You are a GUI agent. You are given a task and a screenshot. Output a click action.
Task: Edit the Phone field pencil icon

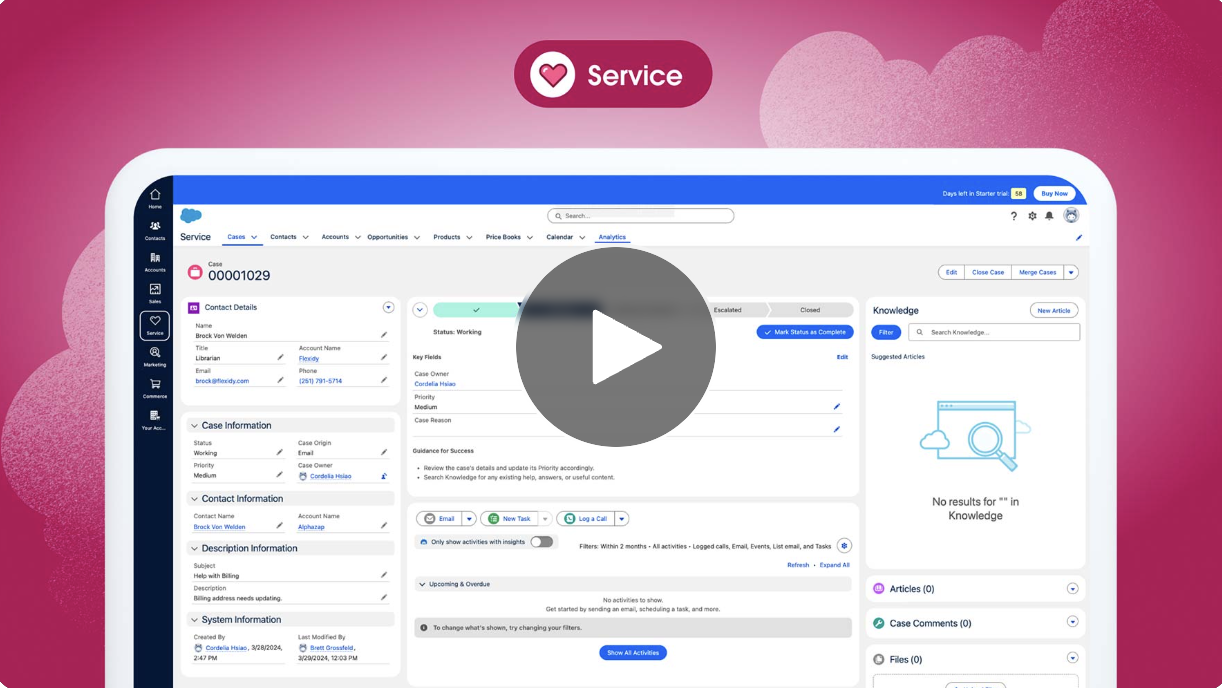[384, 380]
